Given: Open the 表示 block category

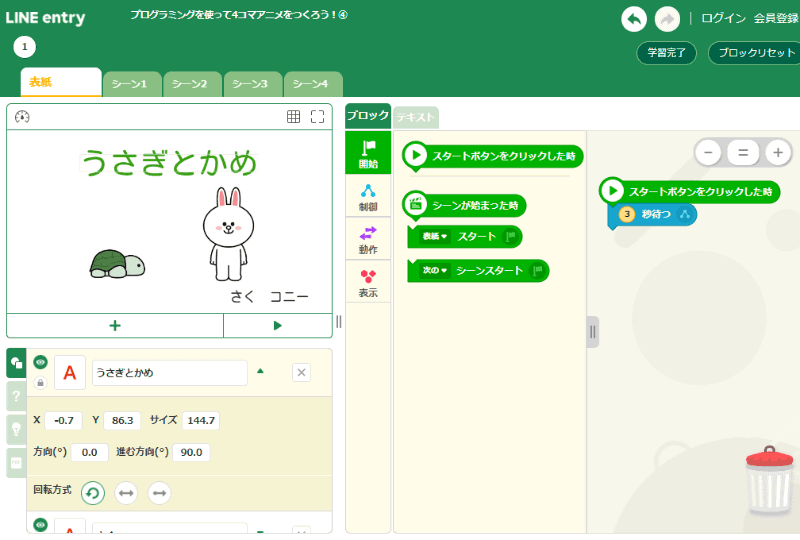Looking at the screenshot, I should (x=368, y=282).
